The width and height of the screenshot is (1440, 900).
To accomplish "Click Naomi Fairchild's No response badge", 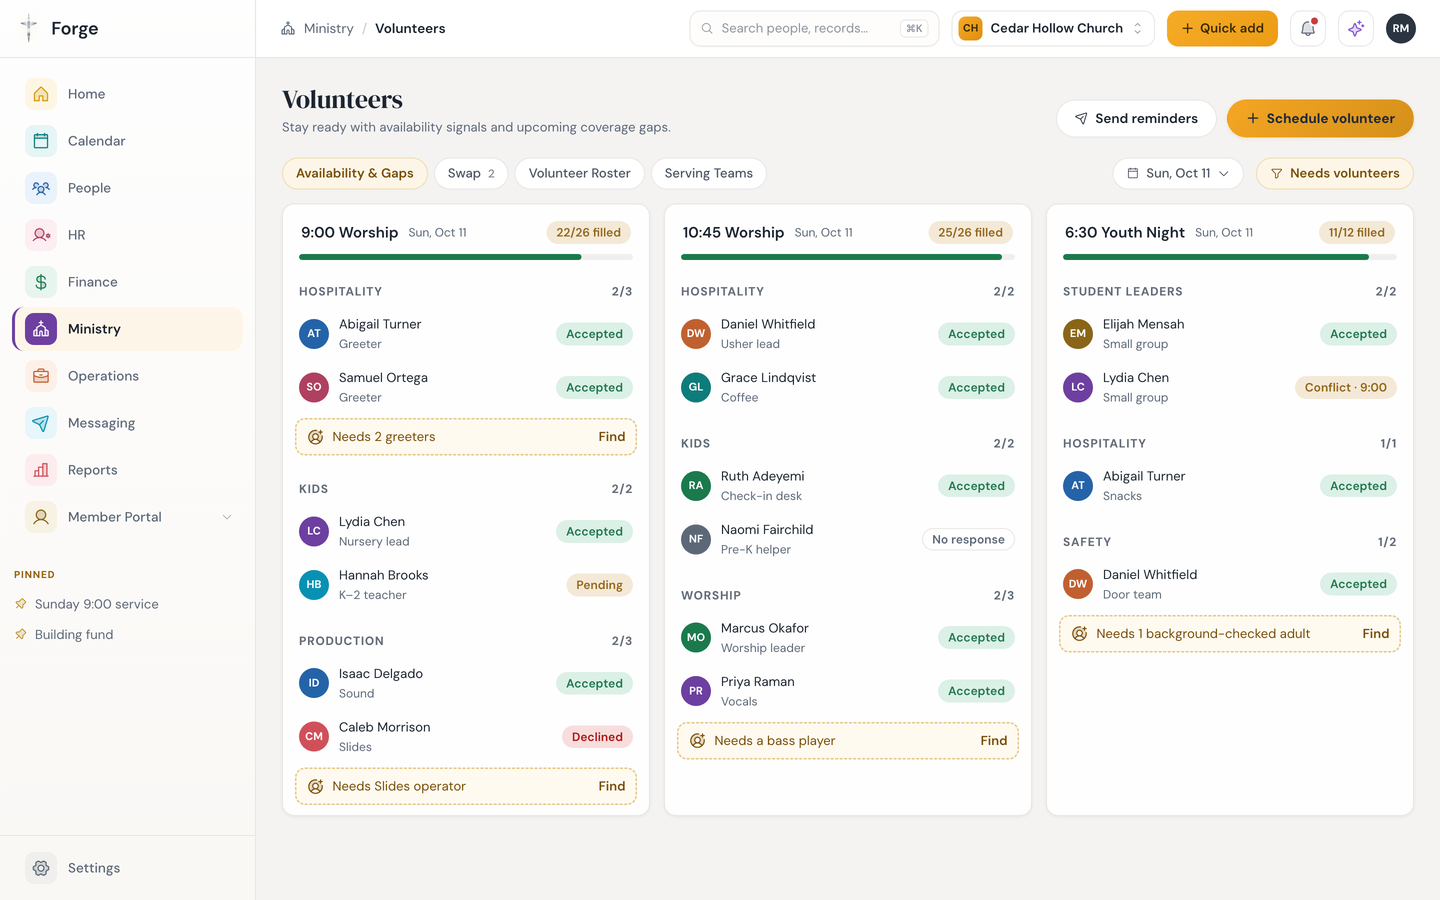I will (x=968, y=540).
